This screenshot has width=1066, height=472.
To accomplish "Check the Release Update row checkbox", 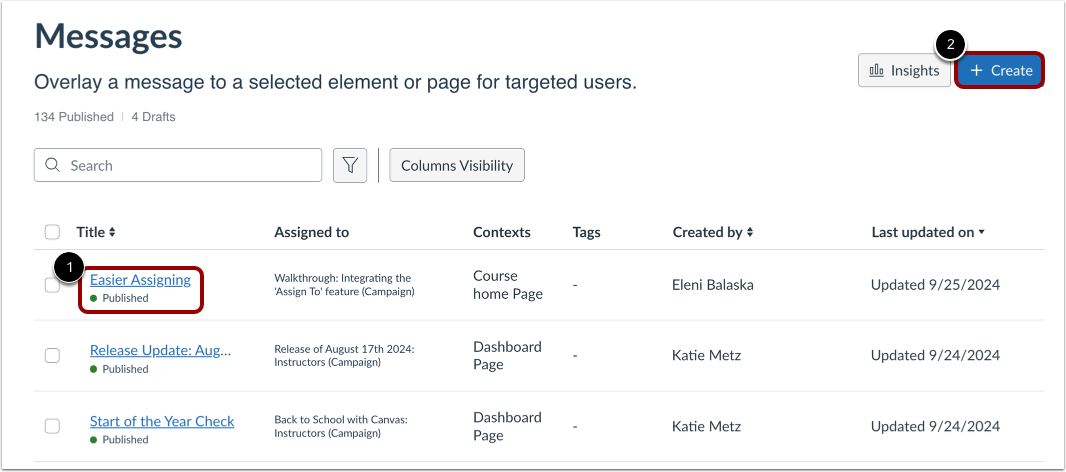I will click(x=53, y=355).
